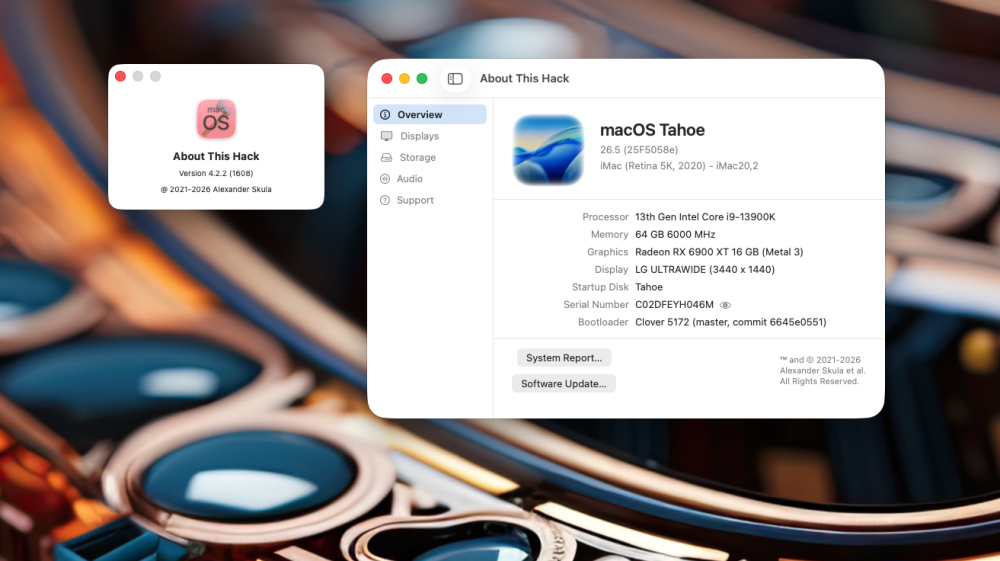Close the main About This Hack window

coord(386,78)
